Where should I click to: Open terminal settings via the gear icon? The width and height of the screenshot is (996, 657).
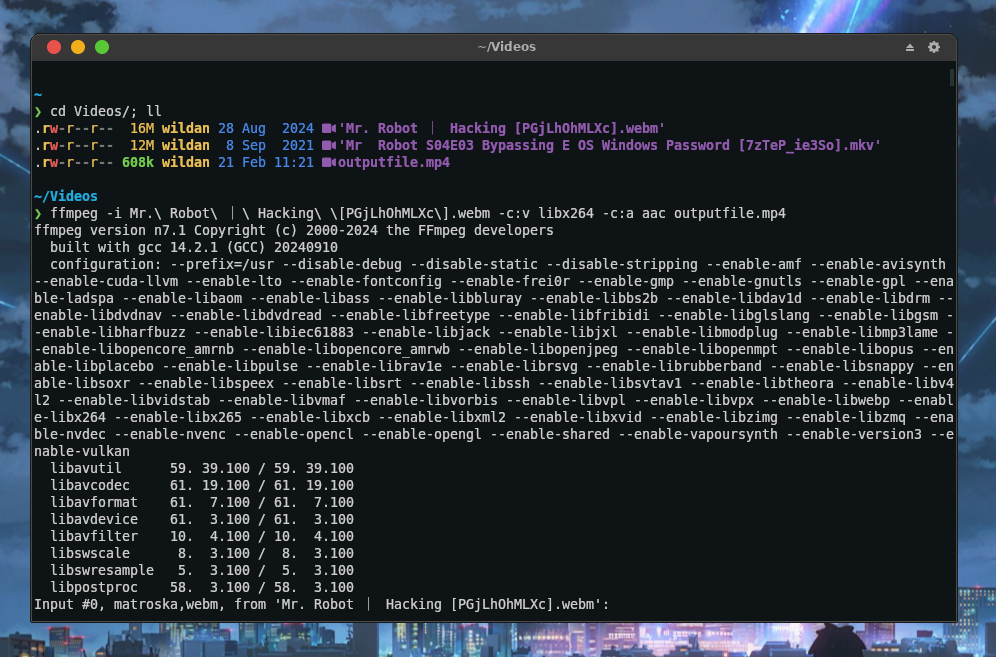pyautogui.click(x=933, y=46)
